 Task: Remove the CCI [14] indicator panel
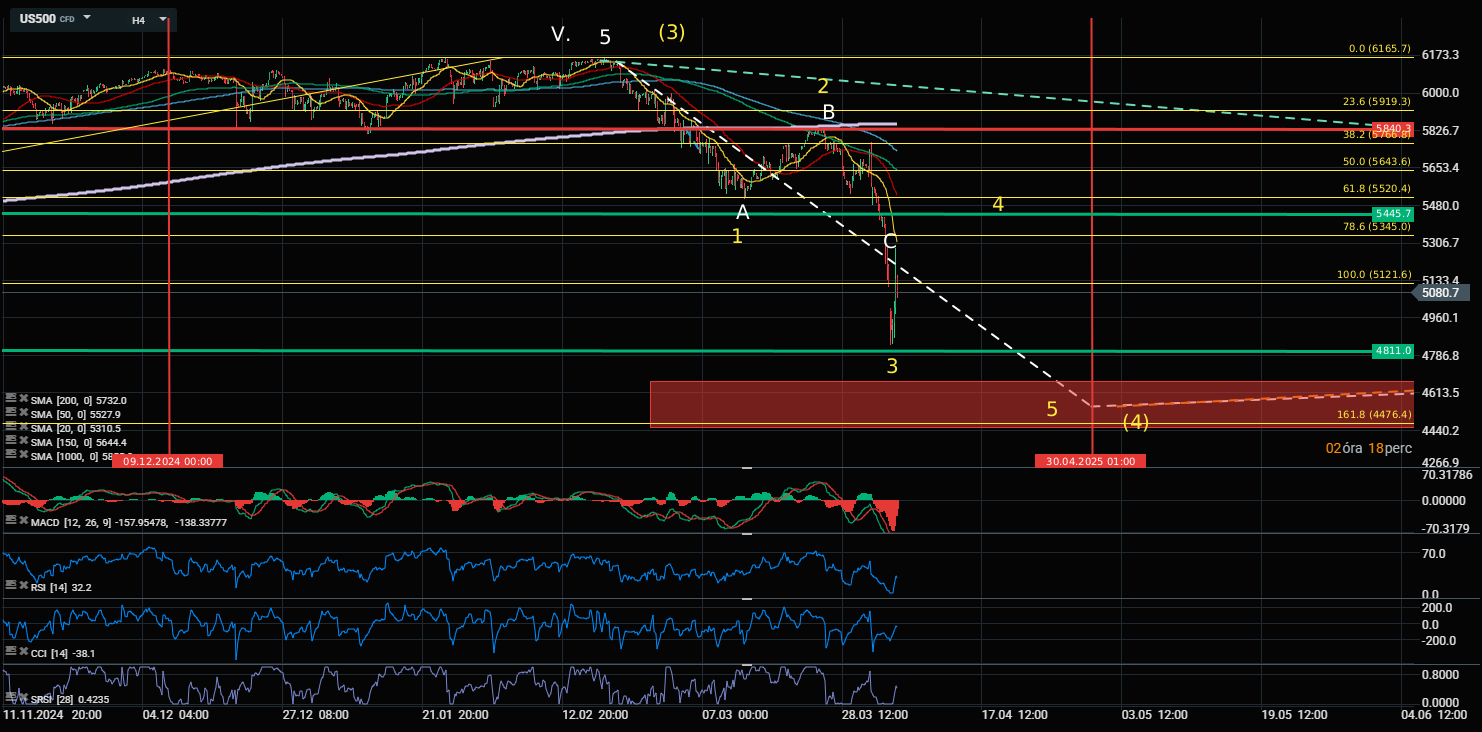(x=22, y=653)
